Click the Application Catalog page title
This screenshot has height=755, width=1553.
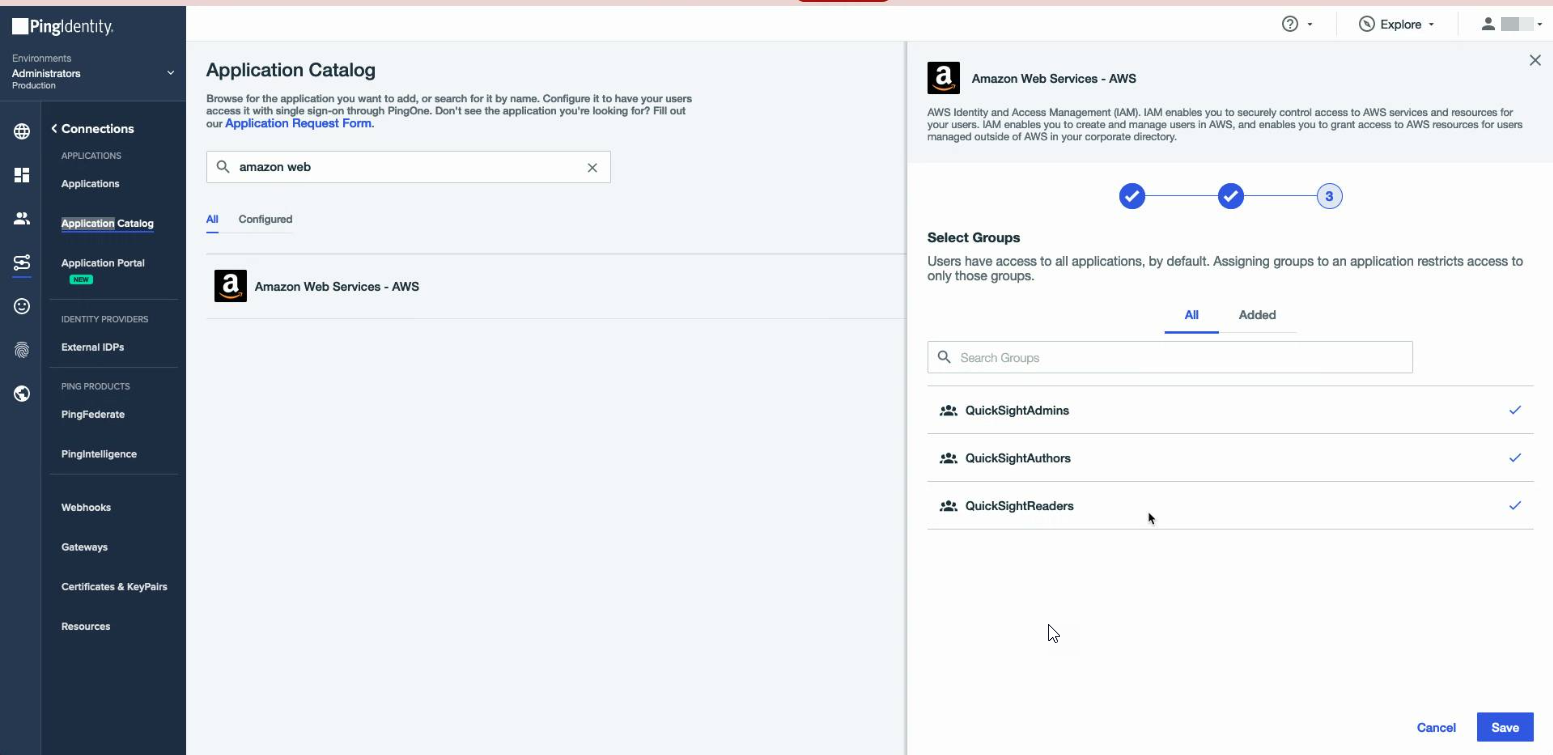[x=291, y=70]
